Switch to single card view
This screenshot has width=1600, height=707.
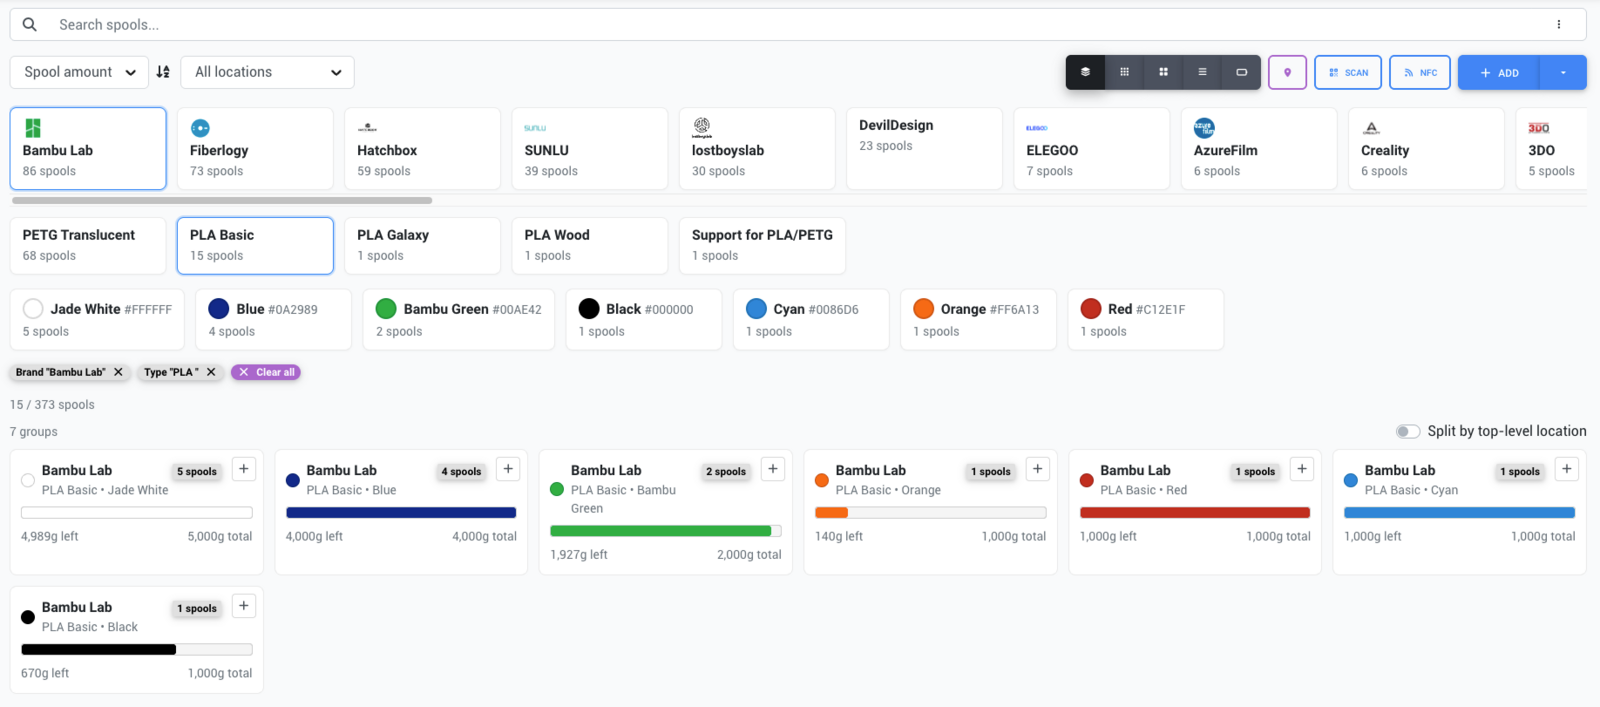[1241, 72]
